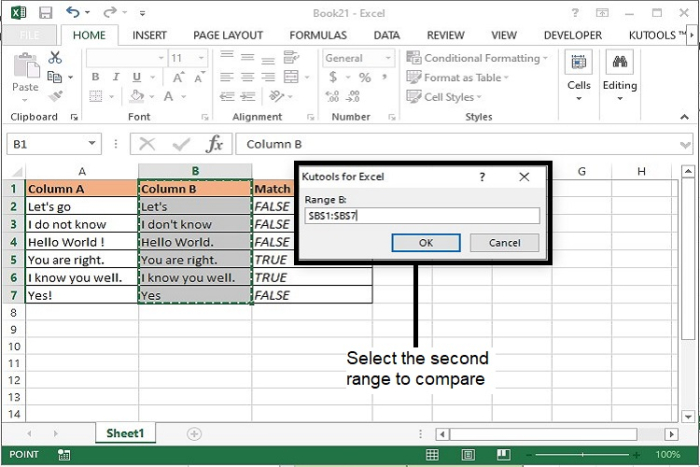Switch to the PAGE LAYOUT tab
Viewport: 700px width, 467px height.
tap(228, 35)
